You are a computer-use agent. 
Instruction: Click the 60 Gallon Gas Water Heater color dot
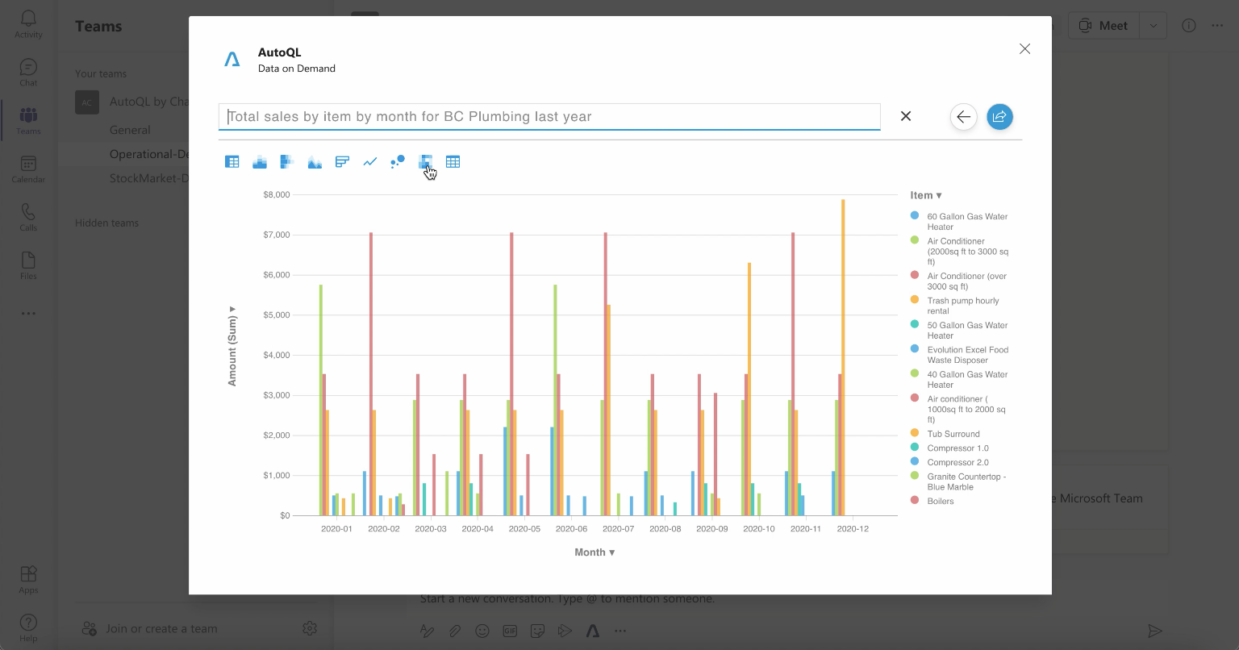click(x=914, y=216)
